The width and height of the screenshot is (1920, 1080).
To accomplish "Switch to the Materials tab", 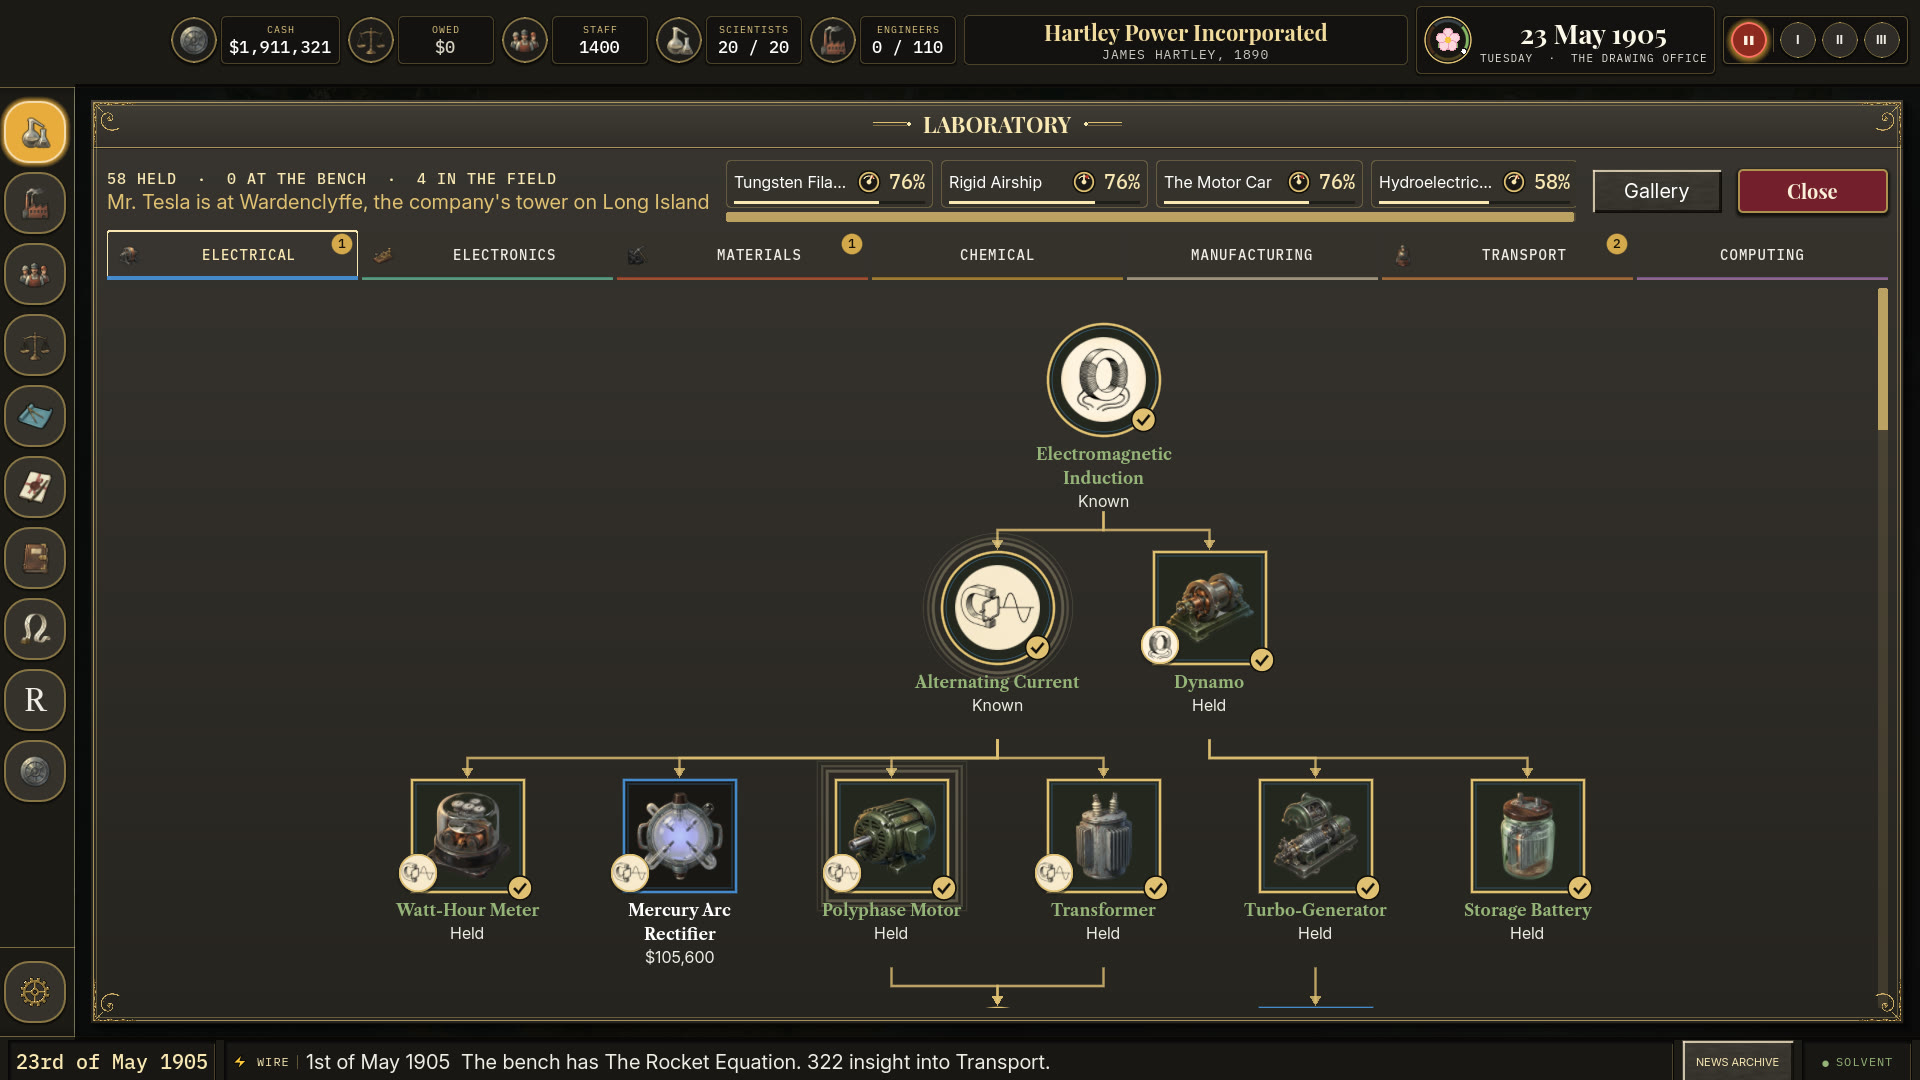I will (742, 255).
